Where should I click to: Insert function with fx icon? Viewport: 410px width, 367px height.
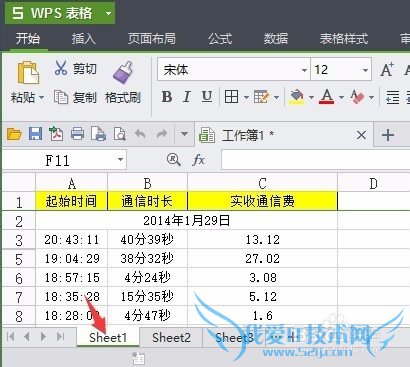(x=199, y=160)
